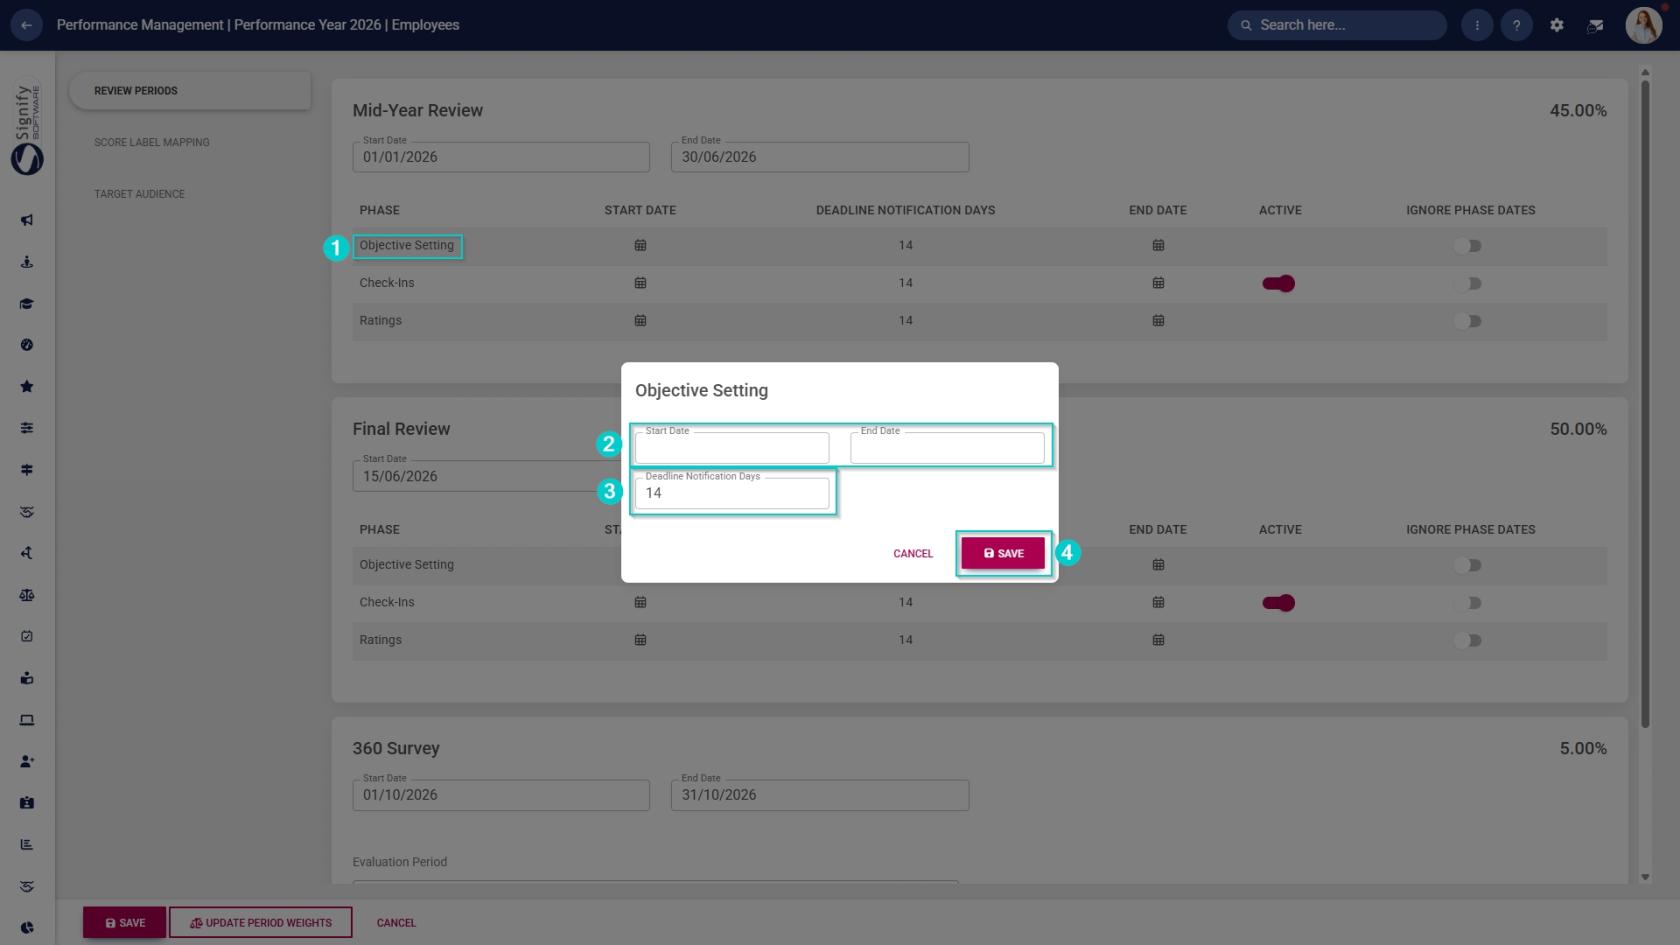Click Mid-Year Review End Date 30/06/2026 field

(820, 157)
